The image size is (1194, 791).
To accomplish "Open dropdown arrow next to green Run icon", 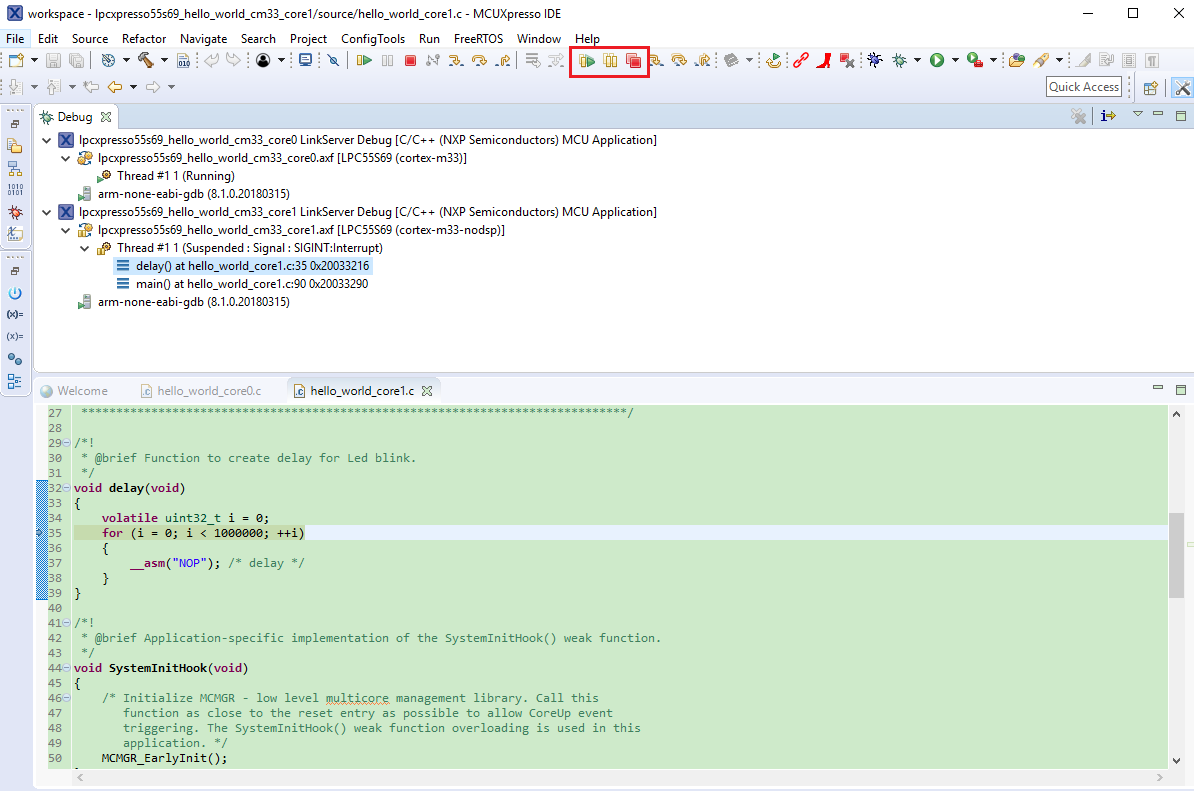I will 955,60.
